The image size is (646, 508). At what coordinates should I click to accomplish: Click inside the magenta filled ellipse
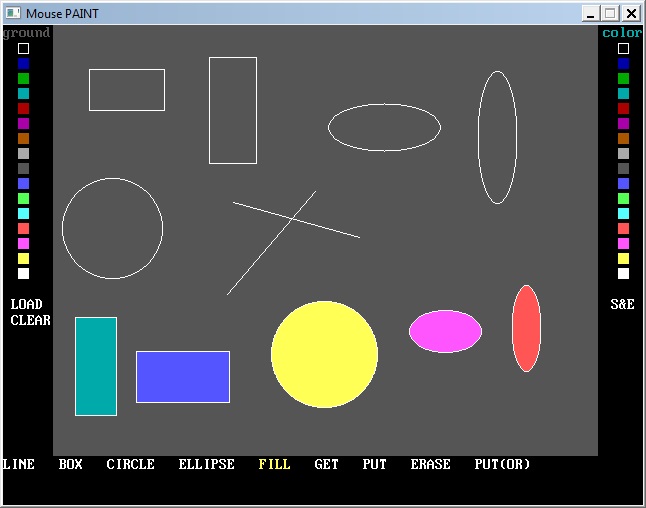[445, 332]
